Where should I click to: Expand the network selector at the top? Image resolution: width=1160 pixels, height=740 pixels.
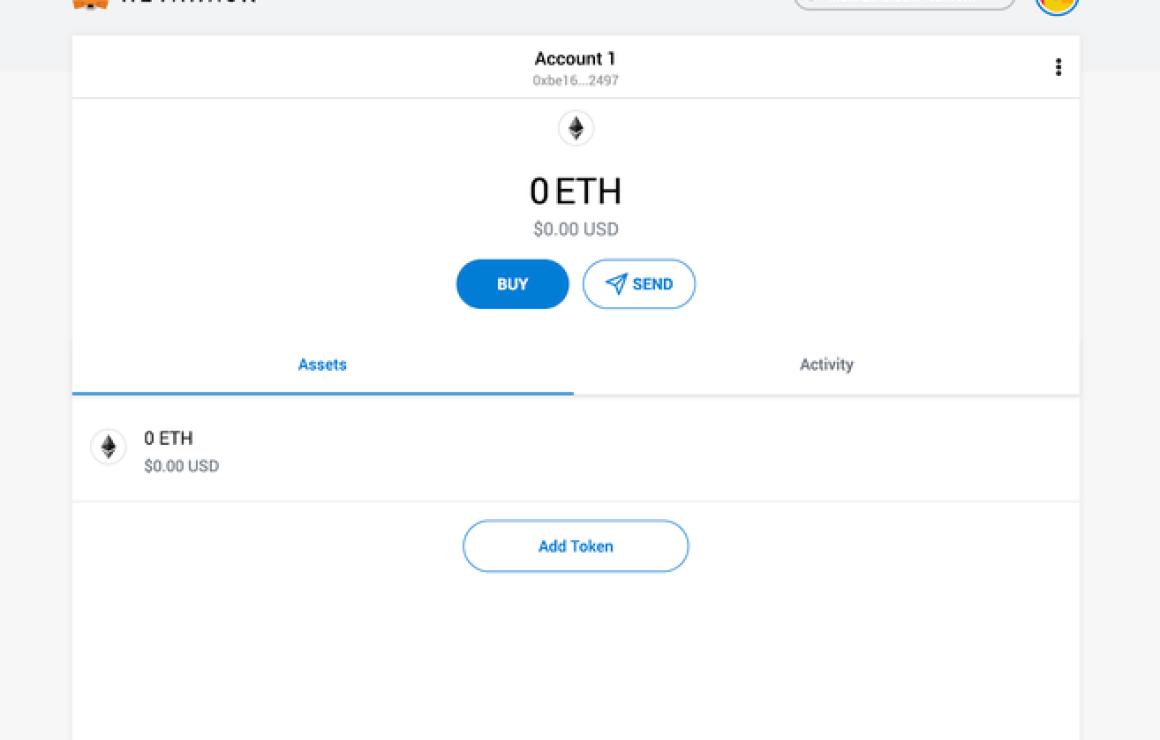tap(904, 4)
